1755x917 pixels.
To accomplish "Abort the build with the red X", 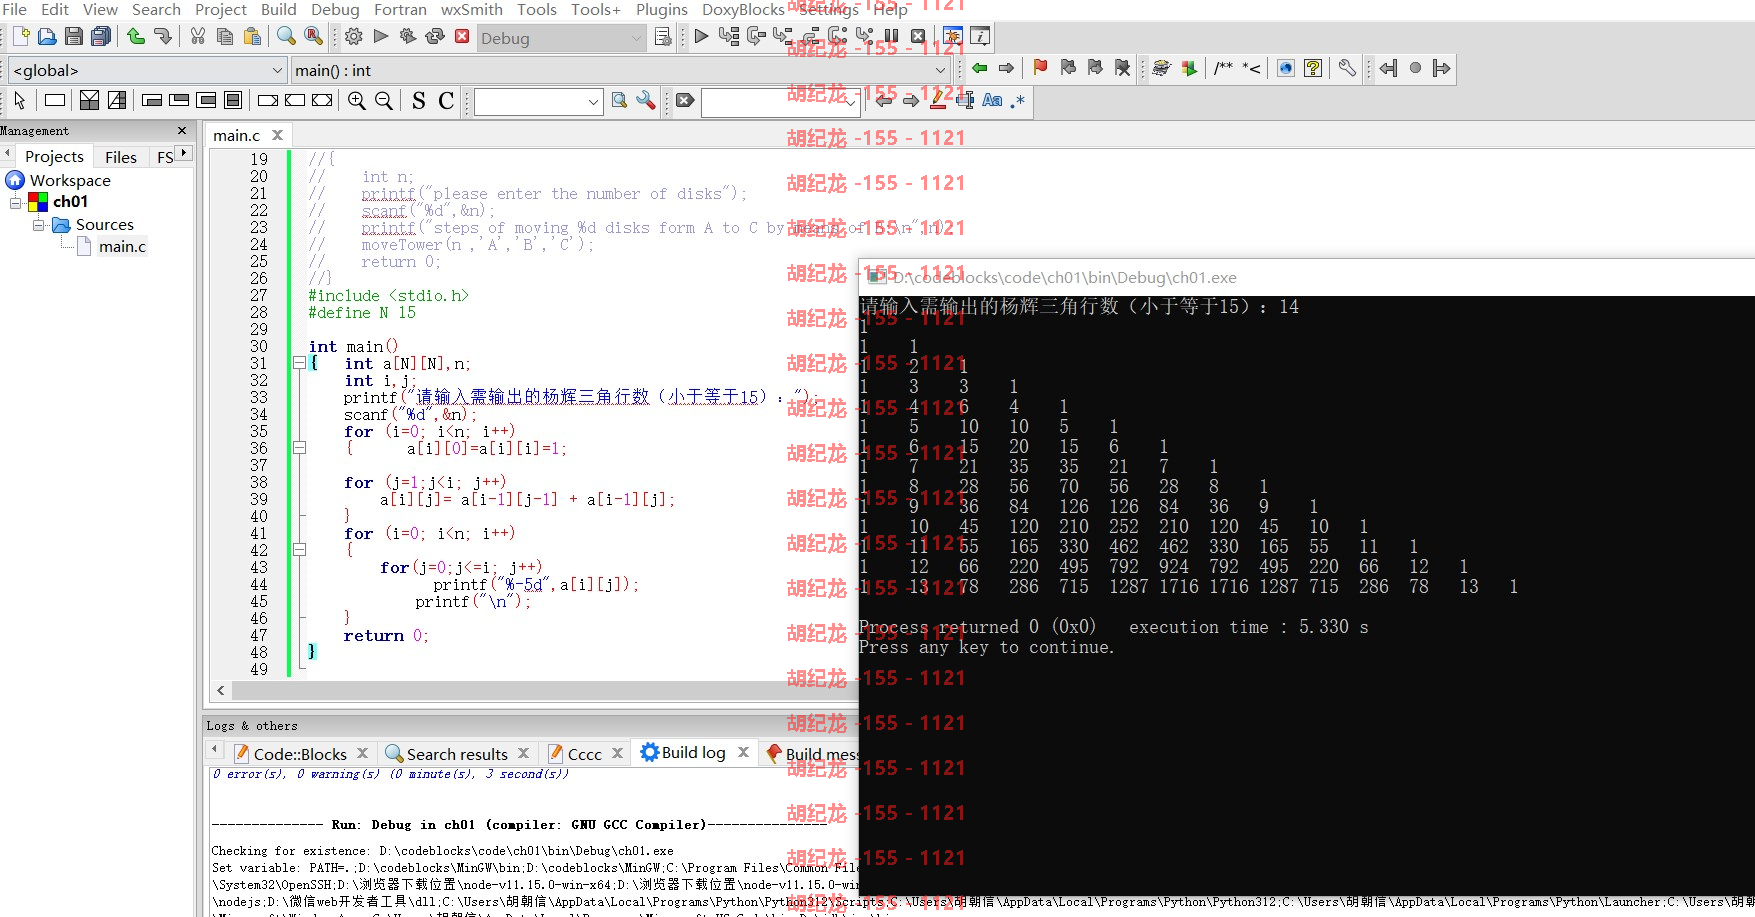I will [x=462, y=37].
